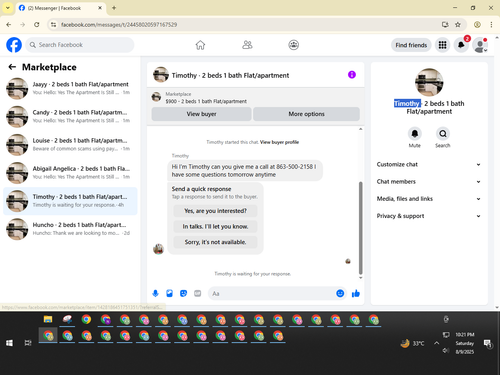Open the Candy conversation
500x375 pixels.
click(x=70, y=117)
